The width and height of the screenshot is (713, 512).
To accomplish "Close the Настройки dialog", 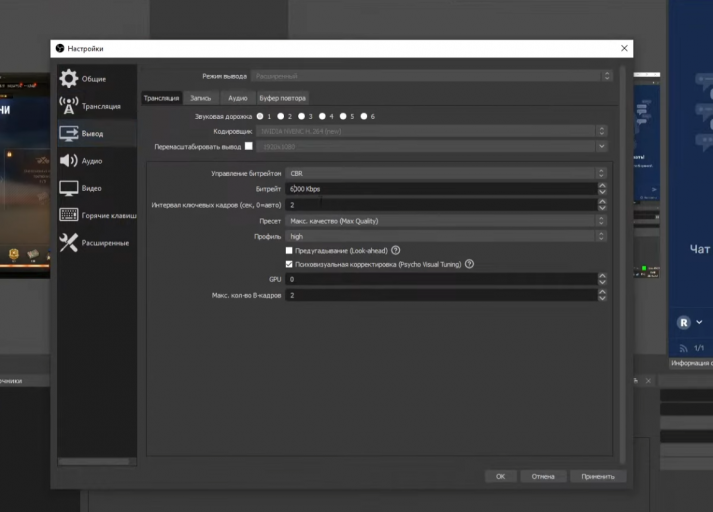I will click(x=624, y=48).
